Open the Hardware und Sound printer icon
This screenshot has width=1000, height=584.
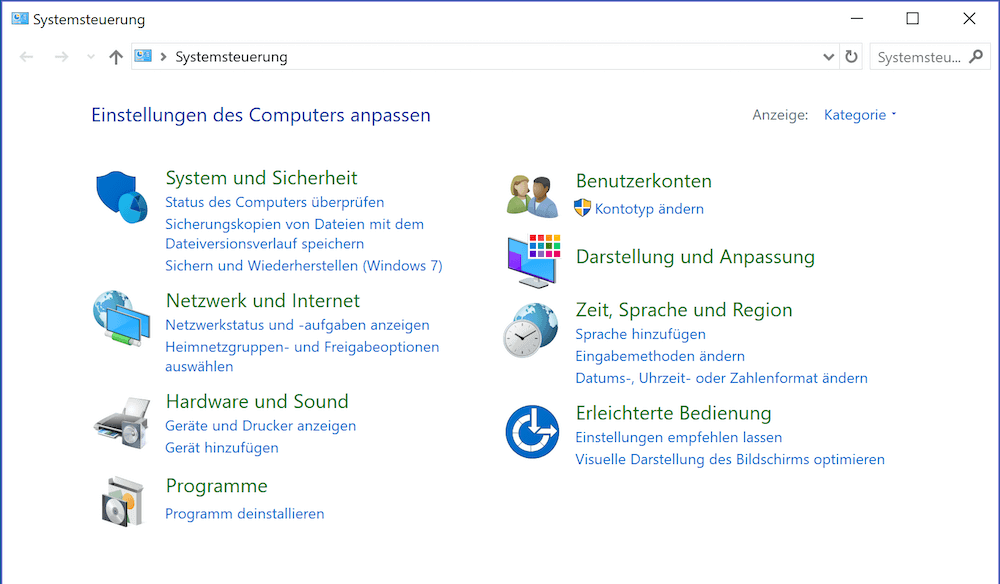(x=122, y=422)
